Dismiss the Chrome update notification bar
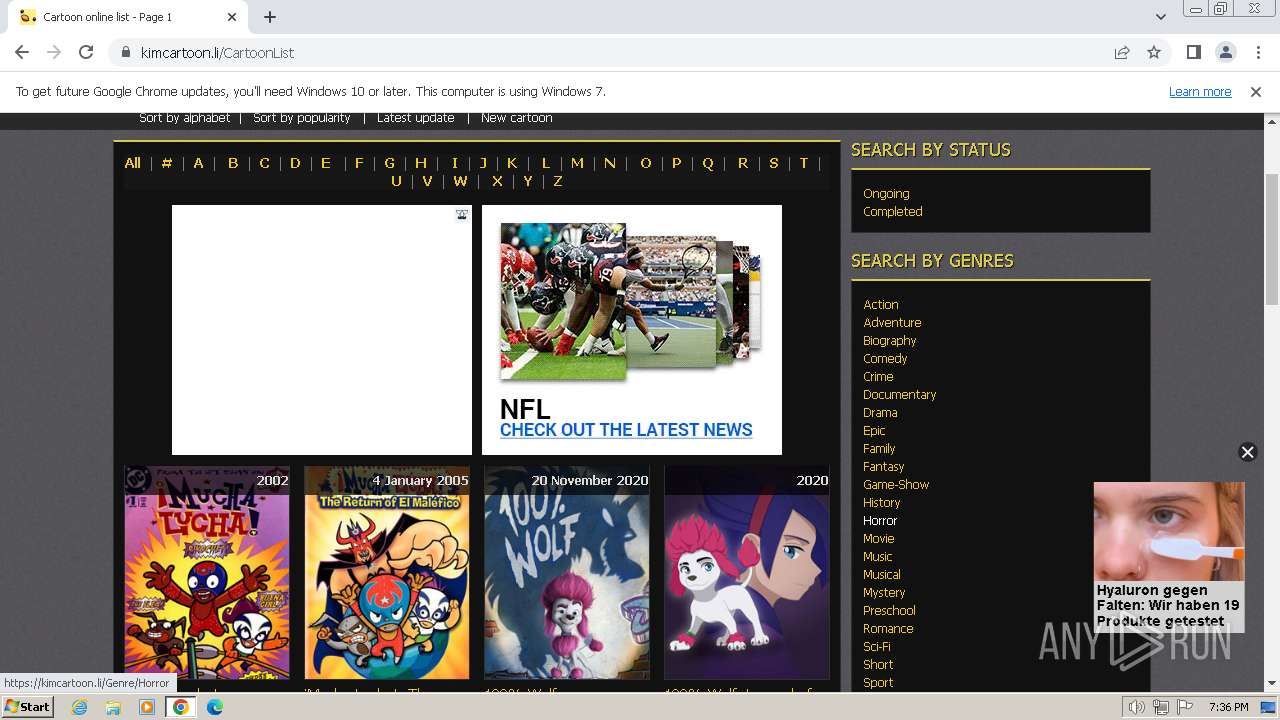Image resolution: width=1280 pixels, height=720 pixels. tap(1256, 91)
